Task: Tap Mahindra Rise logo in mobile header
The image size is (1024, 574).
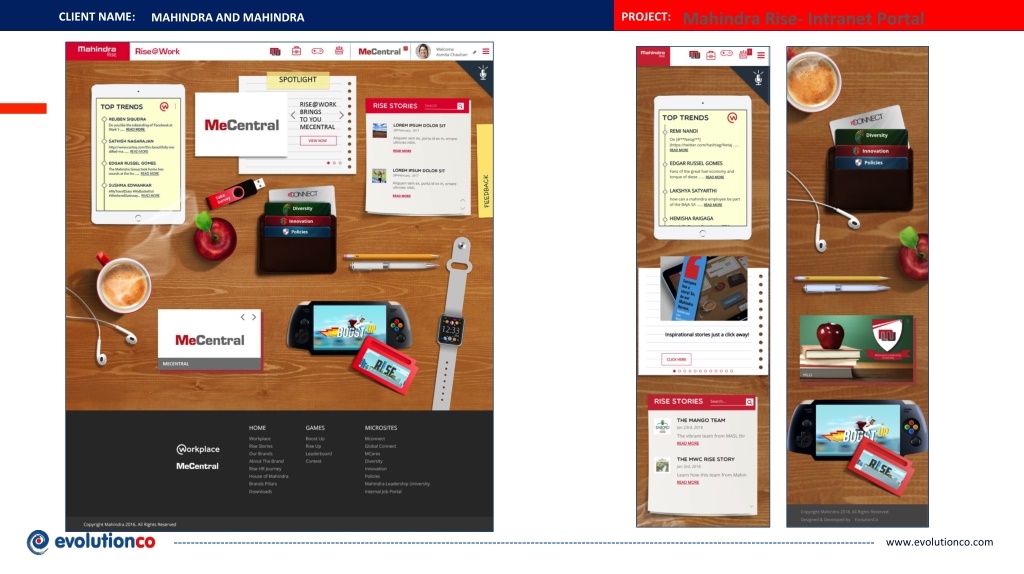Action: click(x=652, y=56)
